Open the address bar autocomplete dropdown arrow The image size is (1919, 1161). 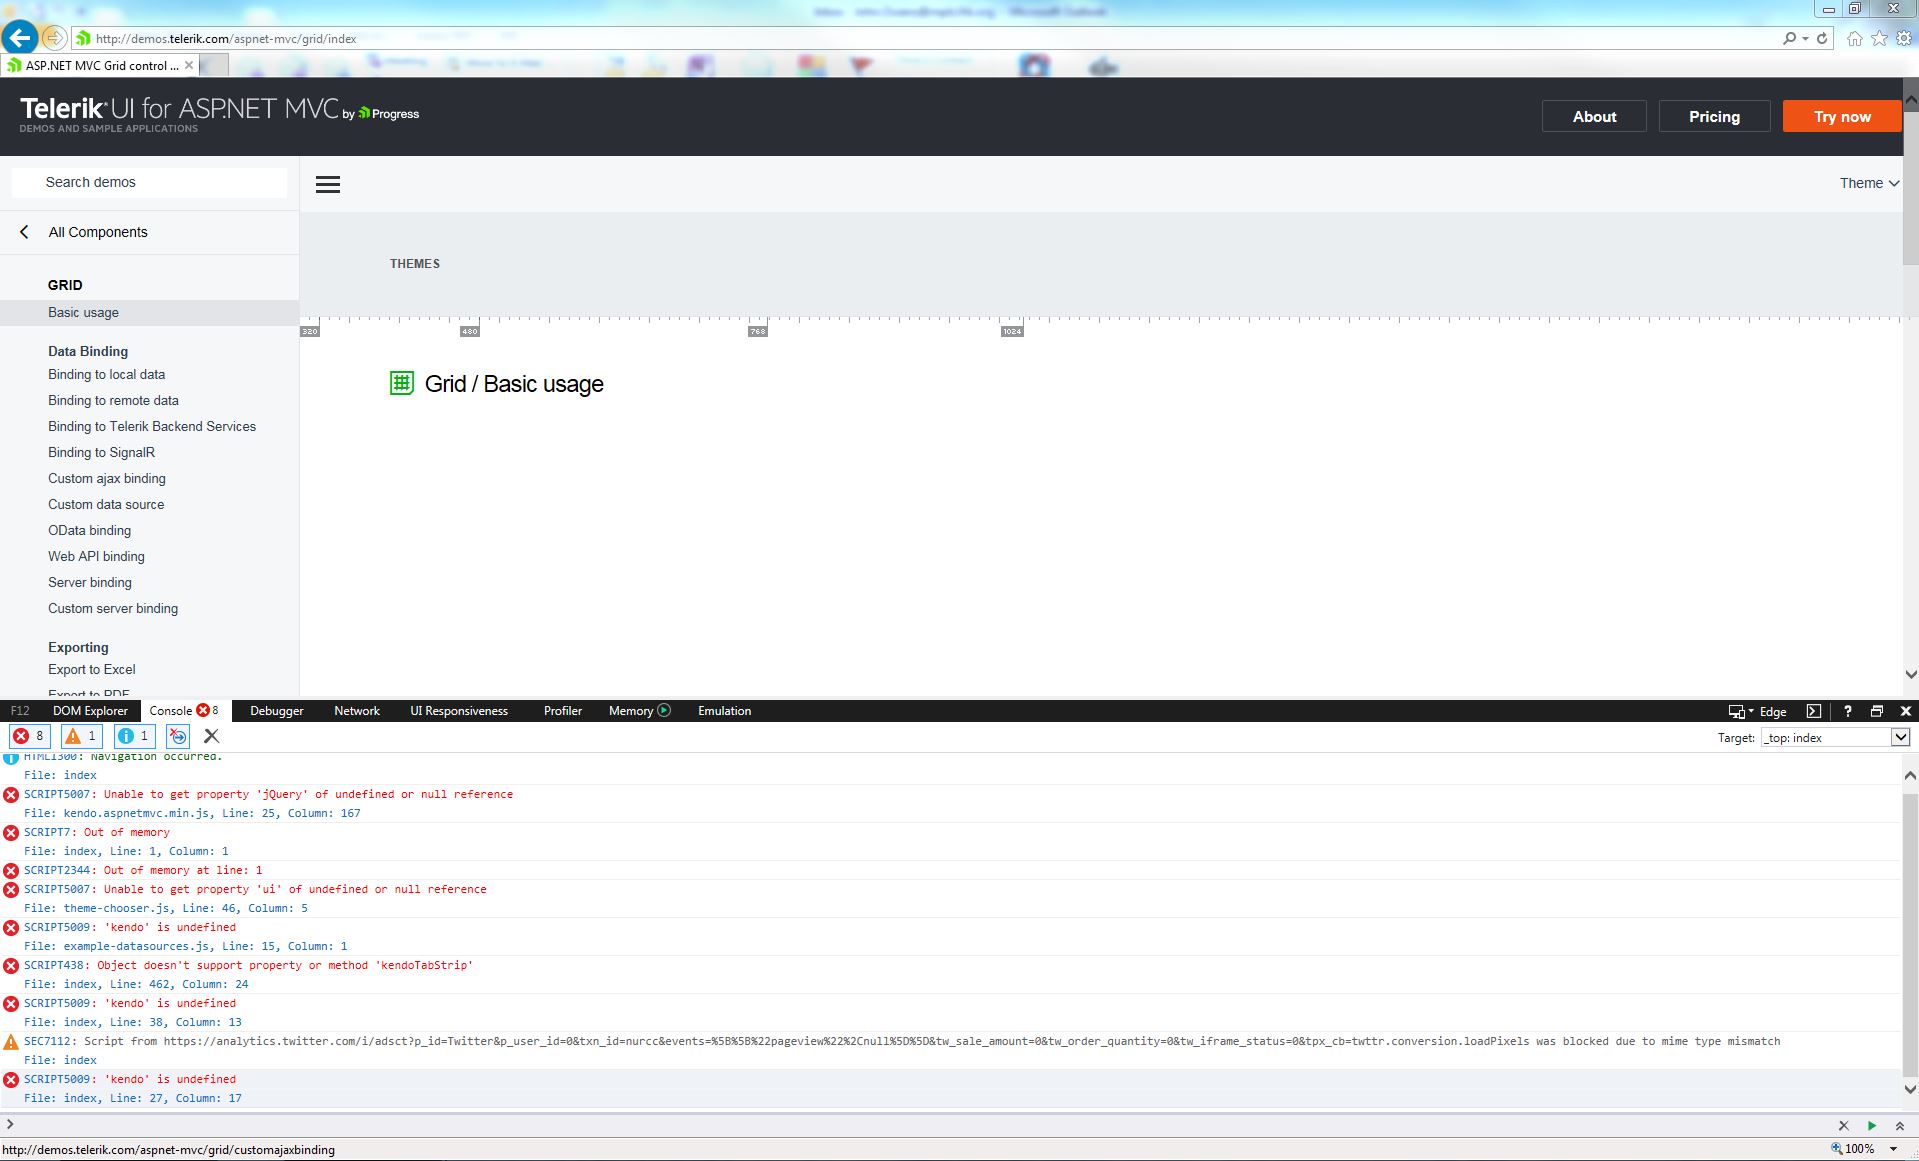pos(1805,38)
